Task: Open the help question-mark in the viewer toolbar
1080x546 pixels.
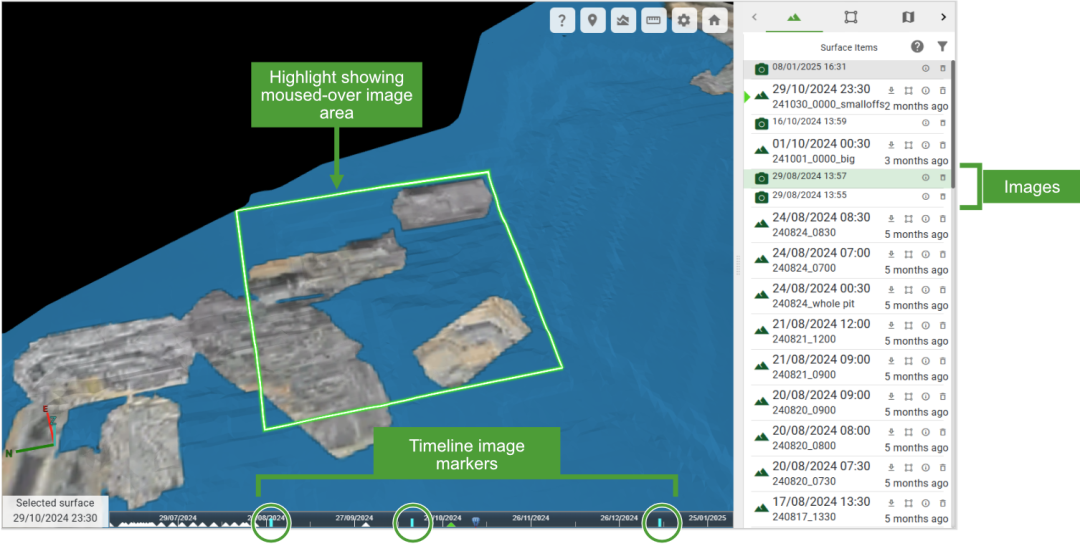Action: [x=562, y=21]
